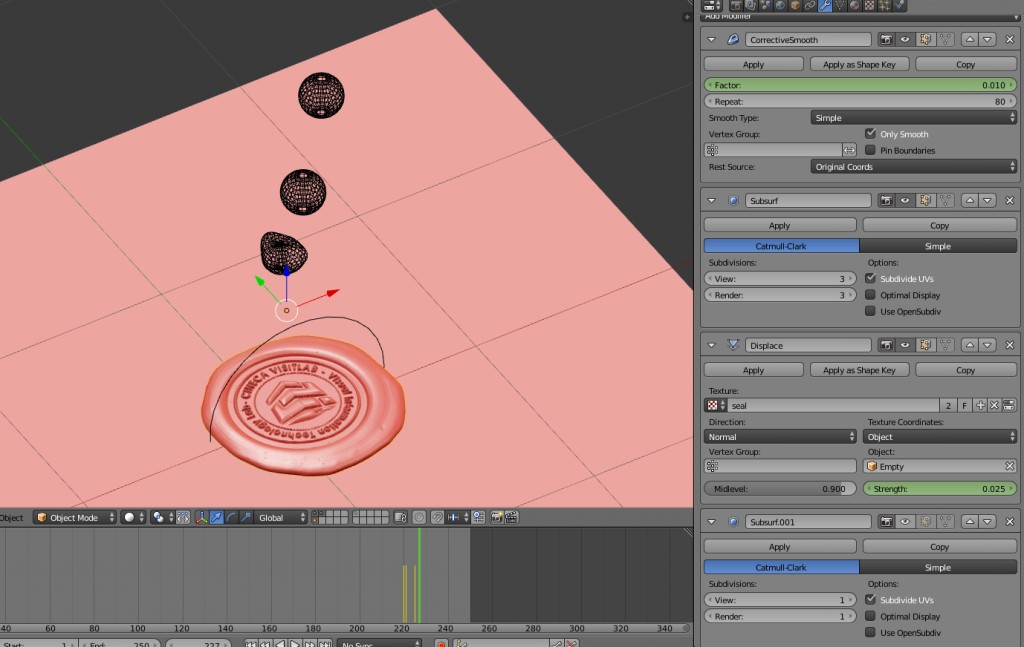Open the Texture properties tab icon
Image resolution: width=1024 pixels, height=647 pixels.
[870, 5]
